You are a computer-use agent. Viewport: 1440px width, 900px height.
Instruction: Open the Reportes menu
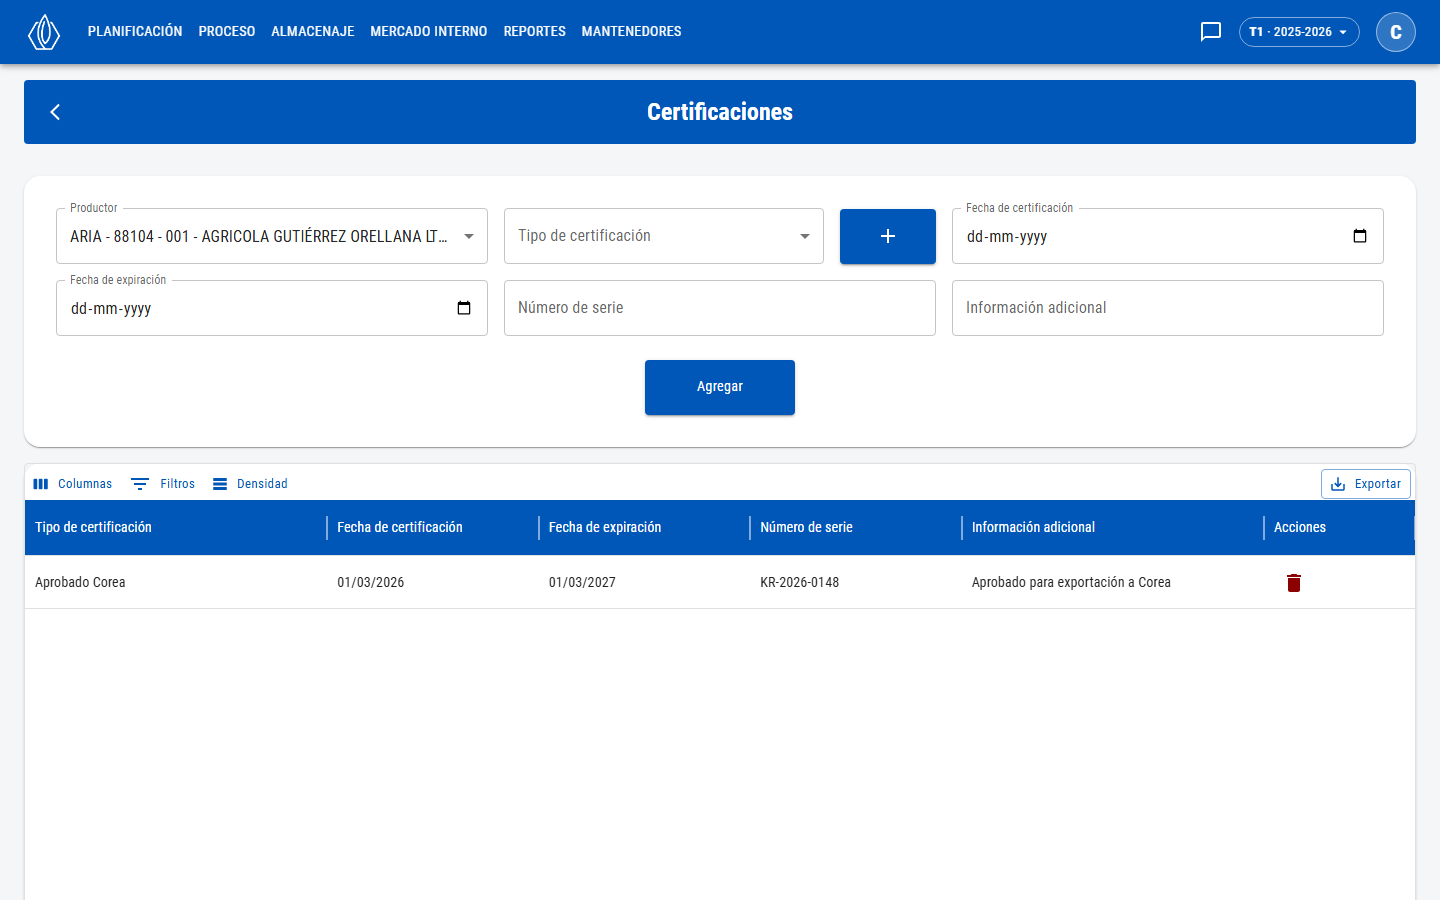535,32
